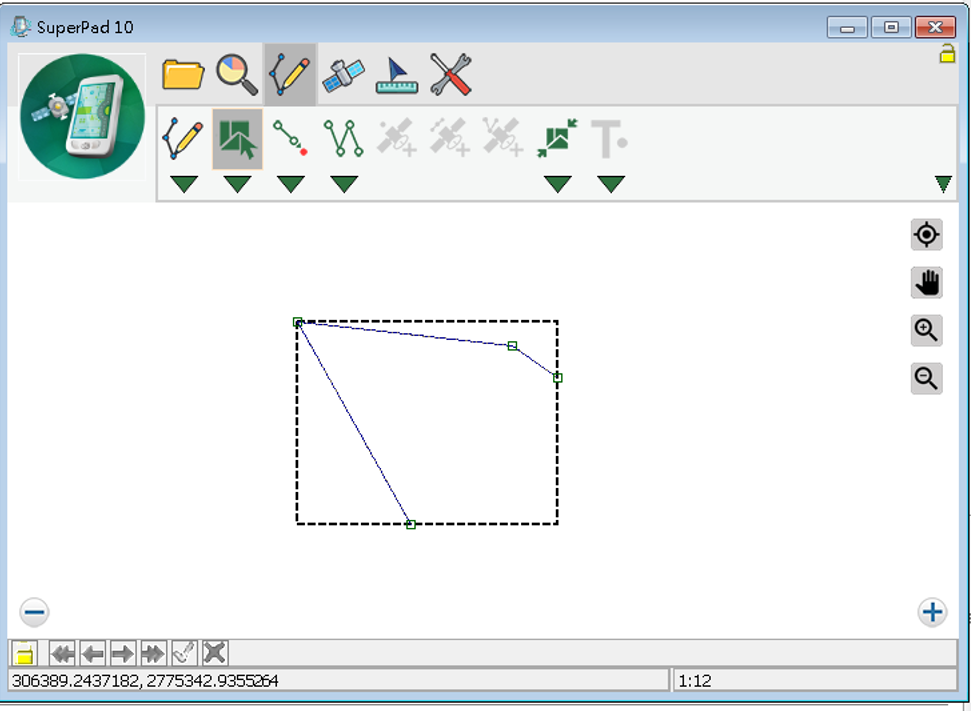971x711 pixels.
Task: Click the cancel X icon in bottom bar
Action: point(215,653)
